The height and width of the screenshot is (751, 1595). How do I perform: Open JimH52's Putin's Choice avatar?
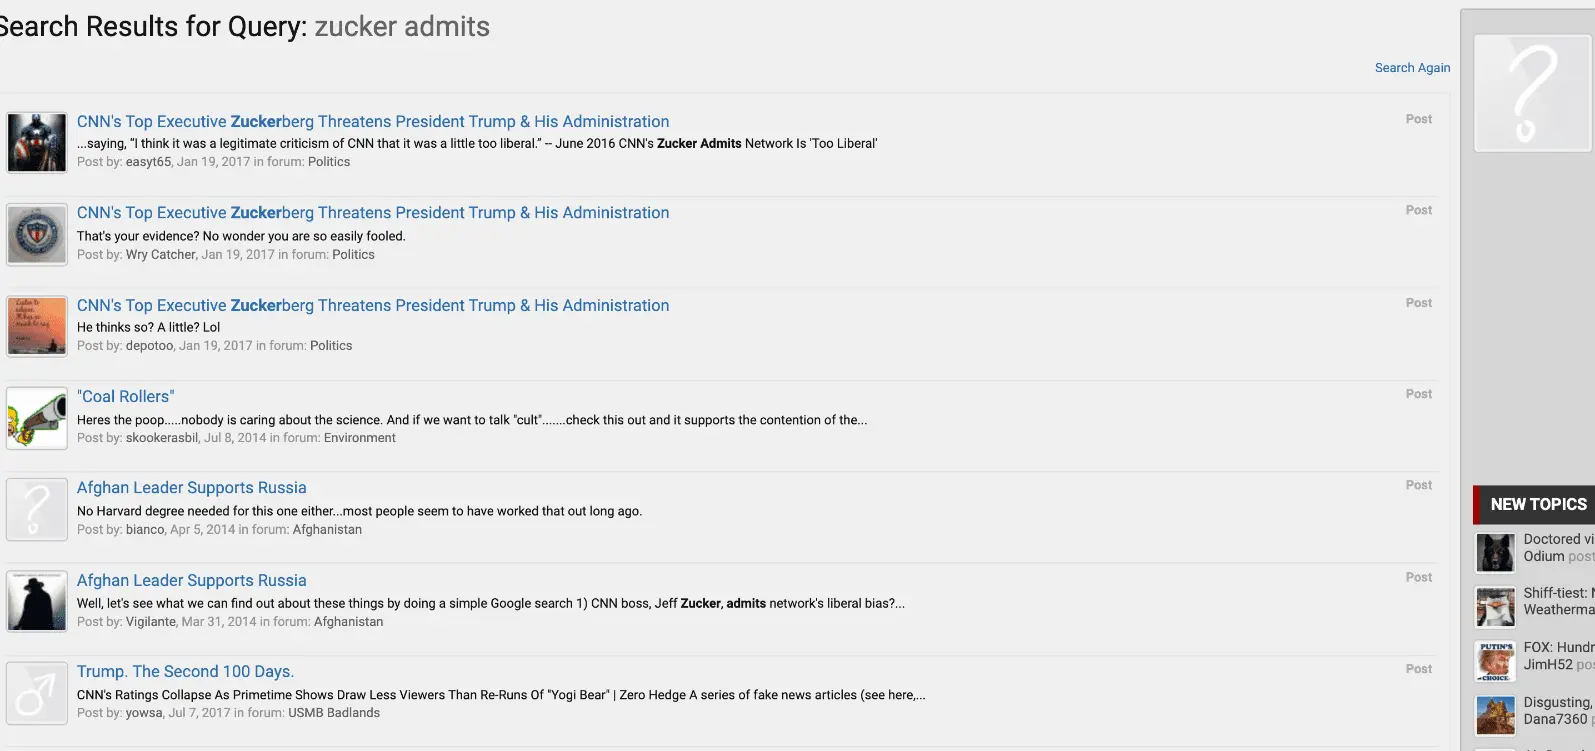click(1496, 661)
